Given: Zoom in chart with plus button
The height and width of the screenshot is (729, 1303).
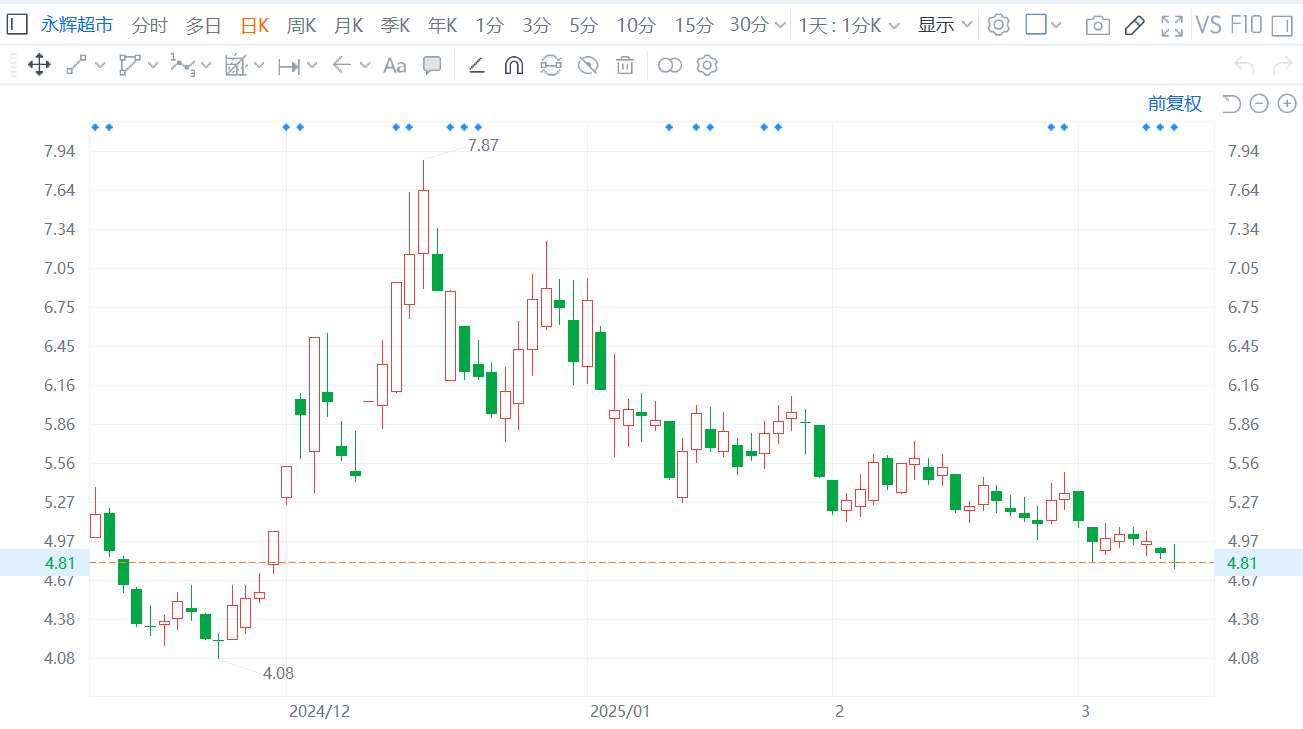Looking at the screenshot, I should pyautogui.click(x=1287, y=103).
